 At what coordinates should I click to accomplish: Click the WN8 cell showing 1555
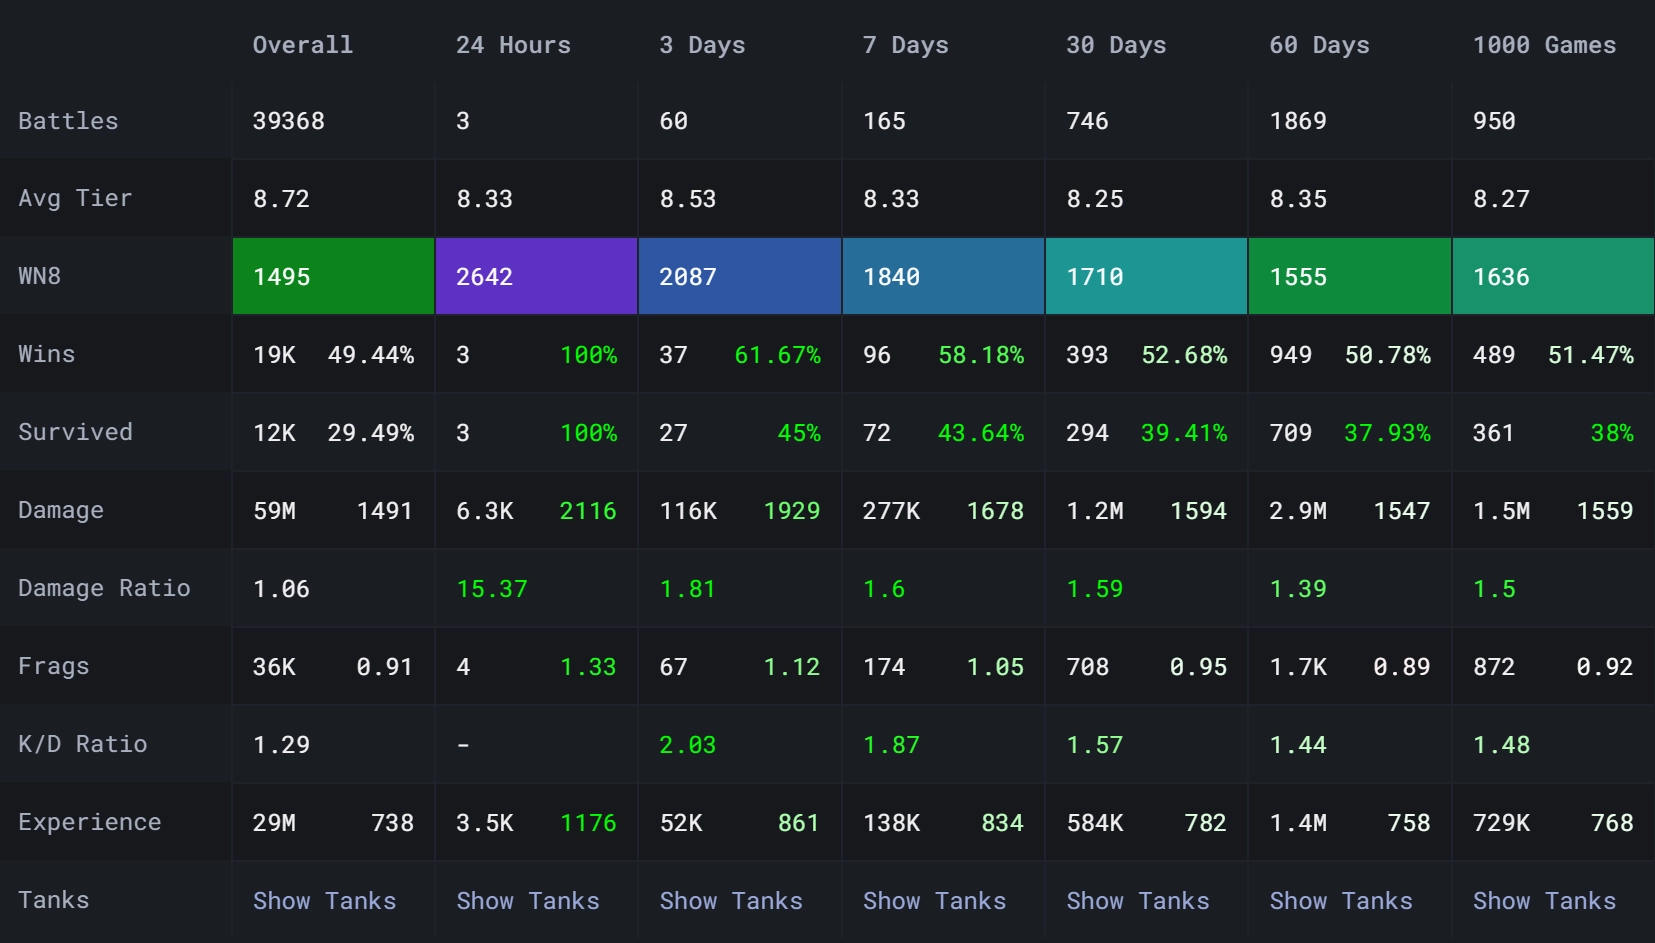tap(1350, 276)
